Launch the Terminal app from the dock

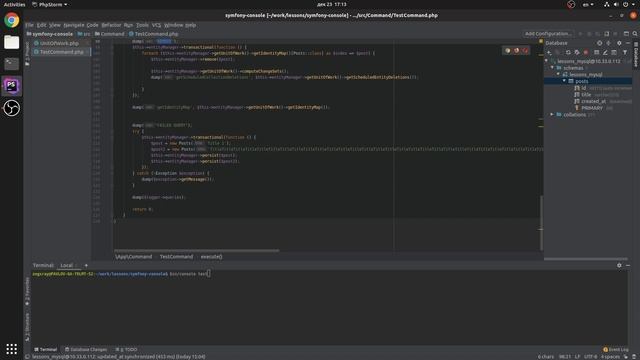[x=11, y=64]
